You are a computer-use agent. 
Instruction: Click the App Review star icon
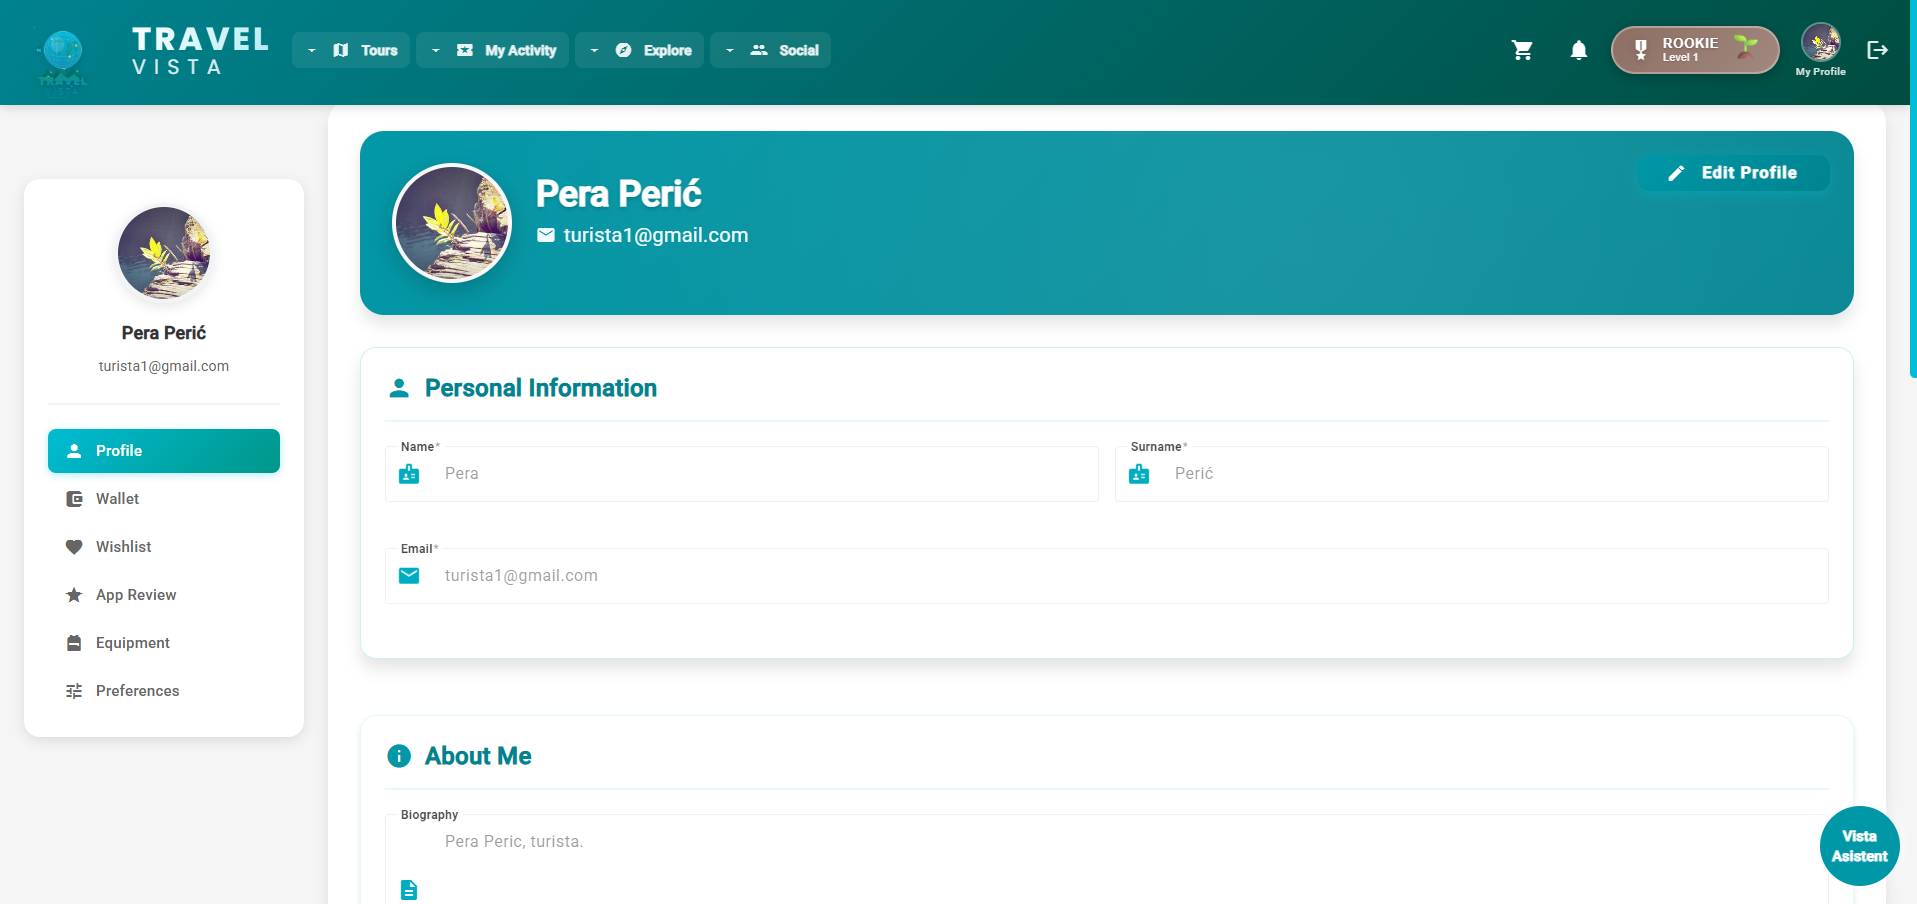pos(74,595)
